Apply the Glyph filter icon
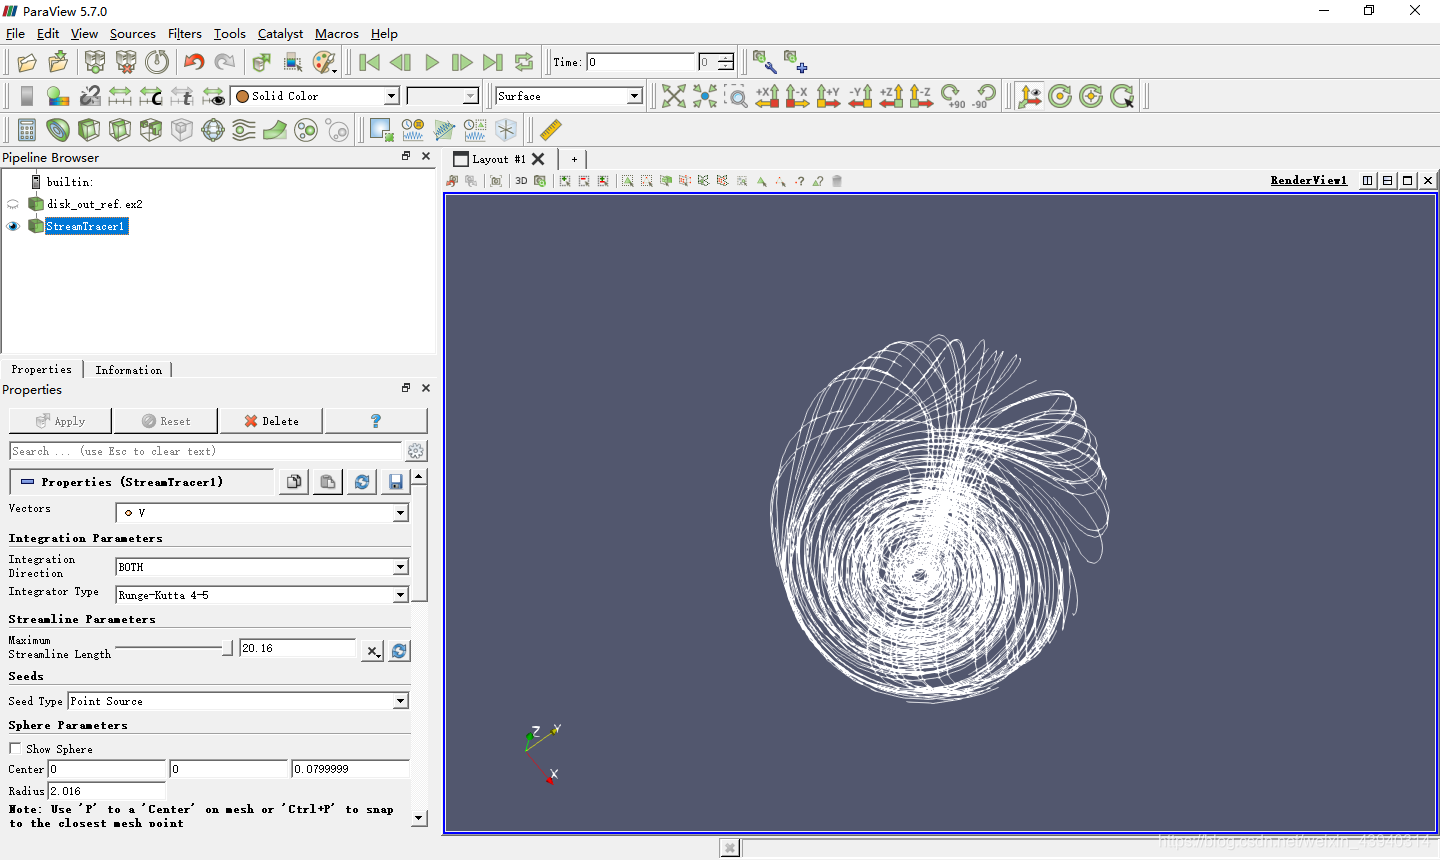The width and height of the screenshot is (1440, 860). coord(213,130)
